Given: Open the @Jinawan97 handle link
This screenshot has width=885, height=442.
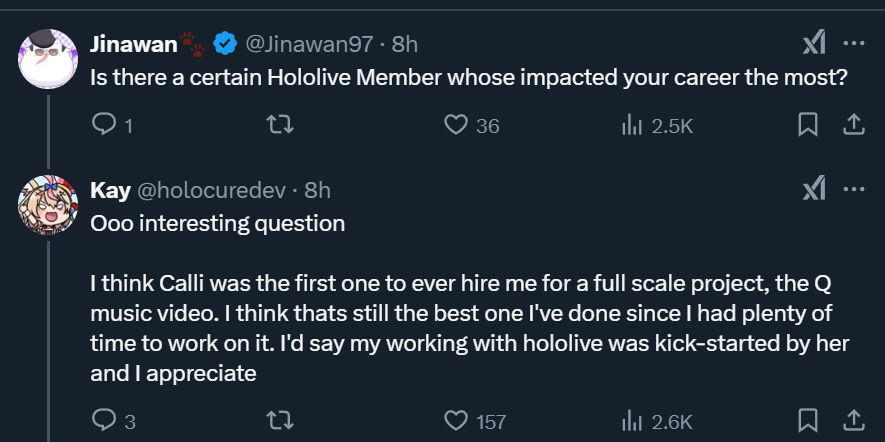Looking at the screenshot, I should click(x=308, y=44).
